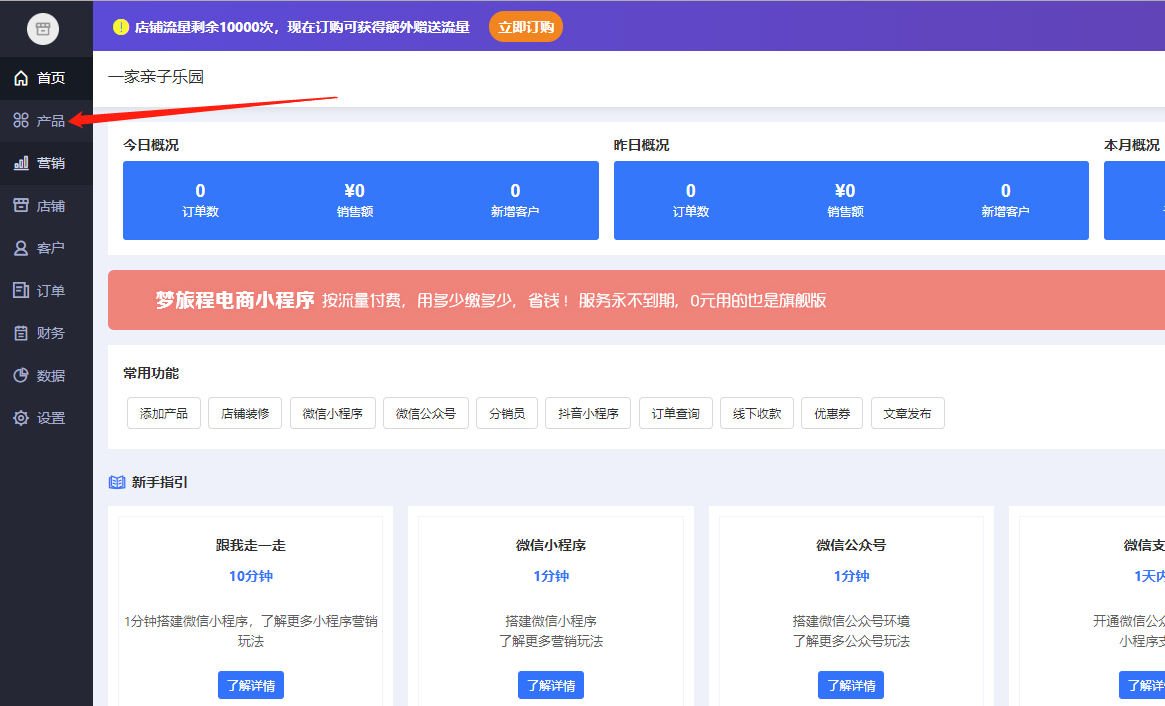Viewport: 1165px width, 706px height.
Task: Click the 本月概况 heading
Action: 1132,145
